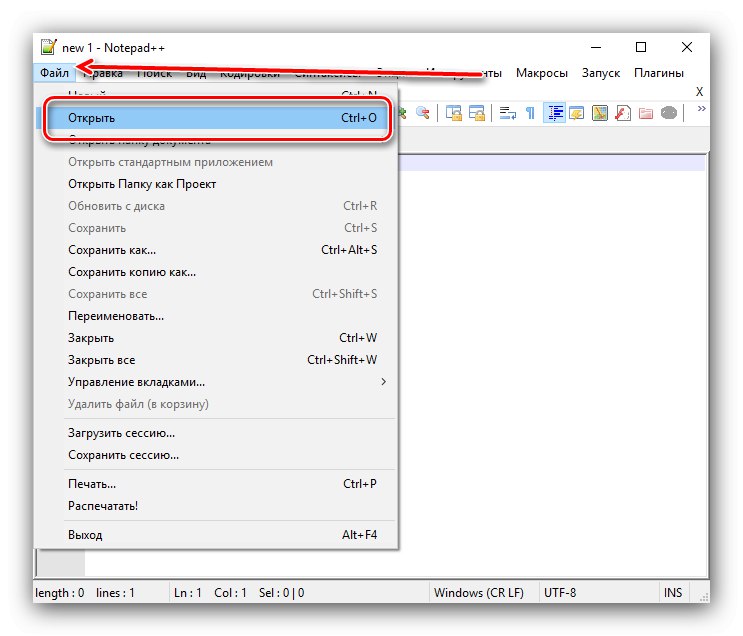Open the Файл menu
The width and height of the screenshot is (743, 636).
pos(54,73)
